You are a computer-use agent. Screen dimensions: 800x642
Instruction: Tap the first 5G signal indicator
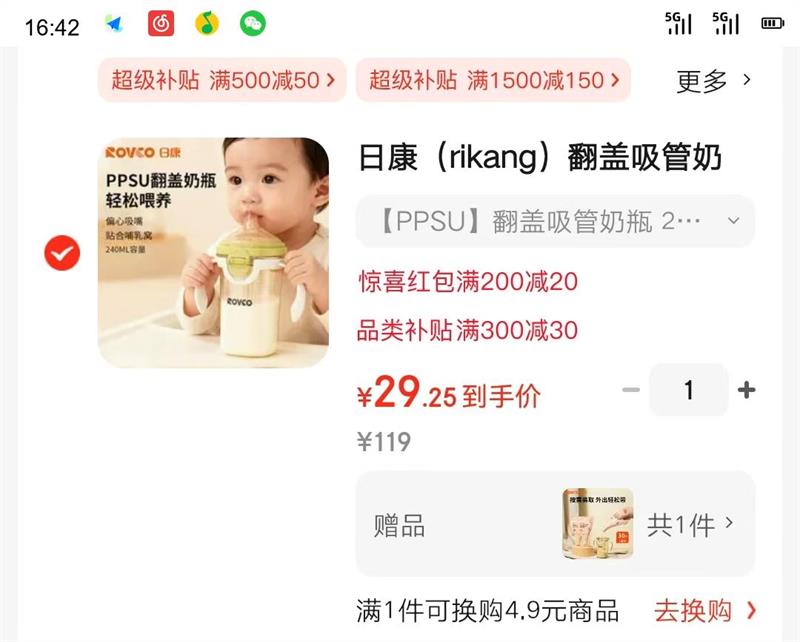[x=679, y=23]
